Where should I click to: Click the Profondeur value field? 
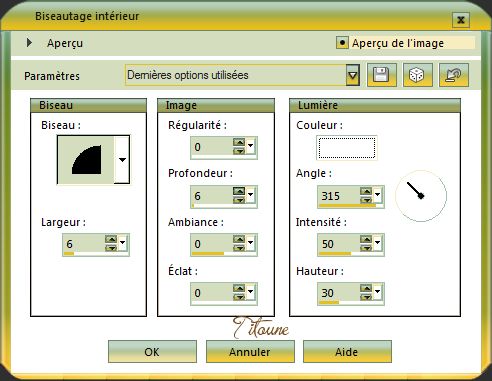(x=212, y=196)
